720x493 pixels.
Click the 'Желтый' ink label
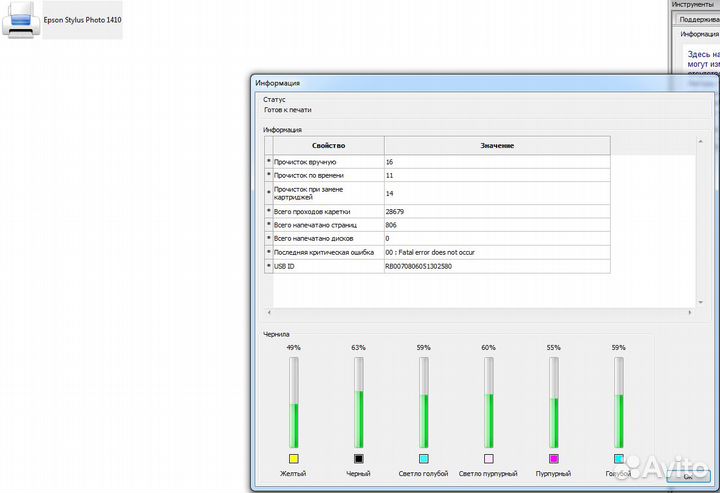pyautogui.click(x=293, y=473)
